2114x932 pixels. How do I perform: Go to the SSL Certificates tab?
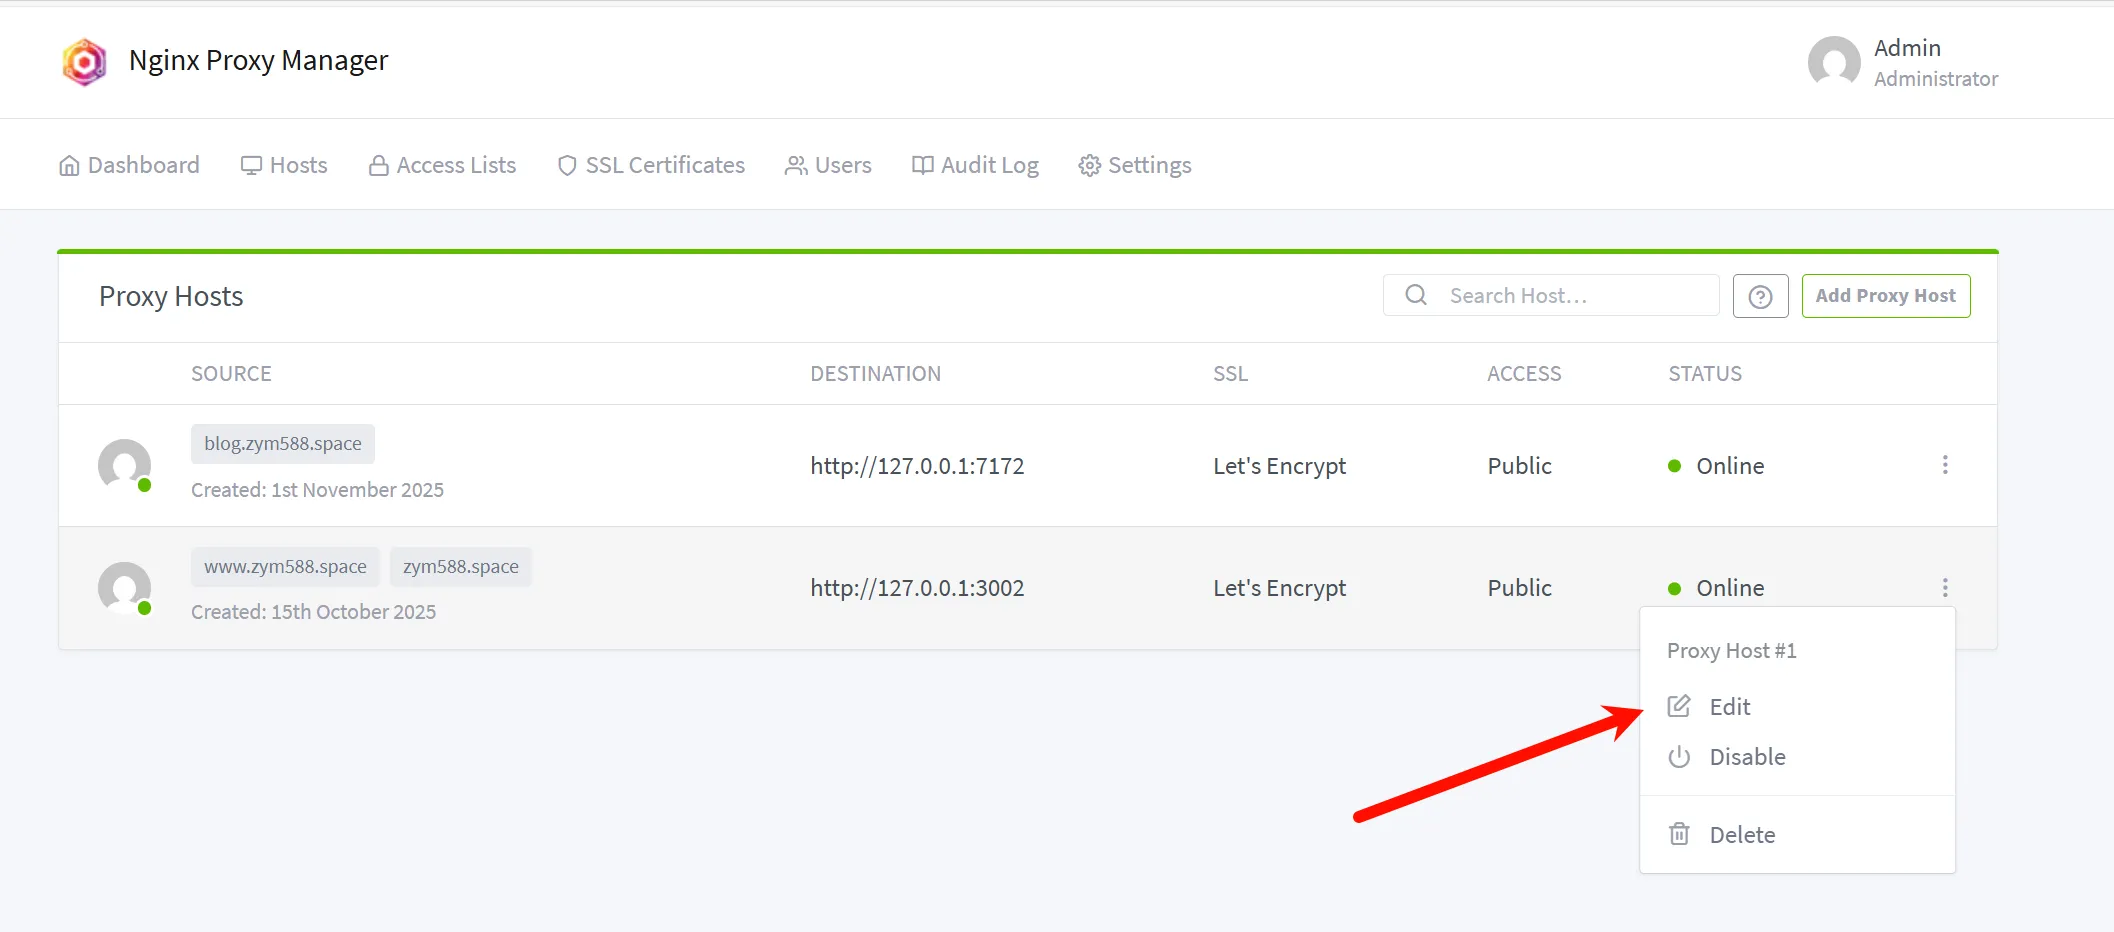tap(651, 165)
